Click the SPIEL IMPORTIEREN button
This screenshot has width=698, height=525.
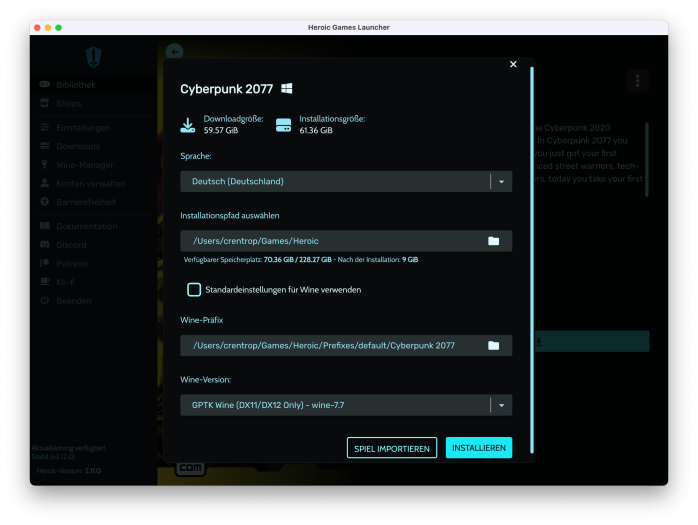392,448
